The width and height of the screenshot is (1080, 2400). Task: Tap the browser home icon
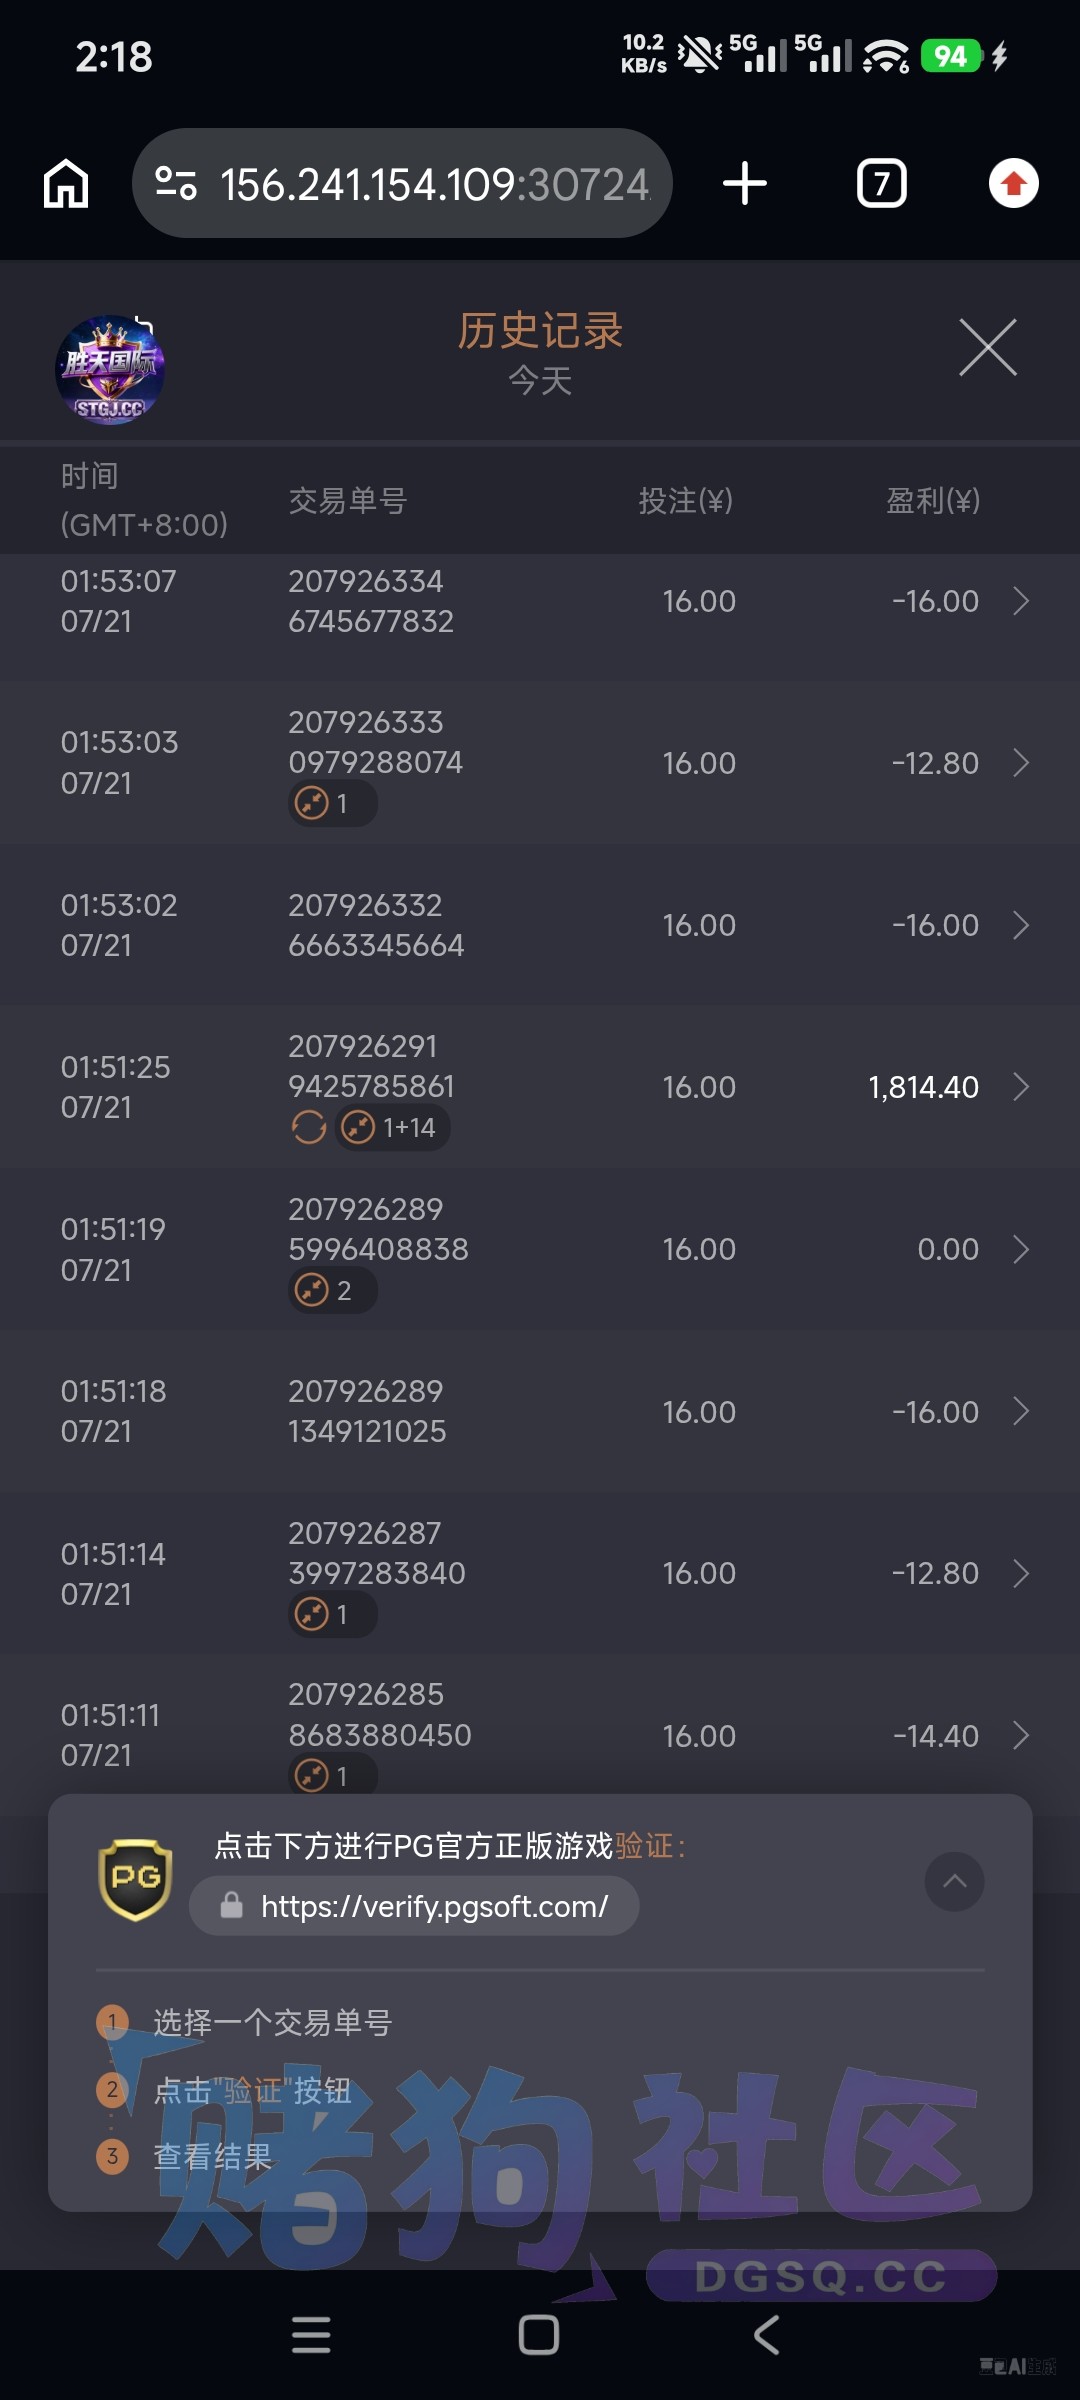click(66, 184)
